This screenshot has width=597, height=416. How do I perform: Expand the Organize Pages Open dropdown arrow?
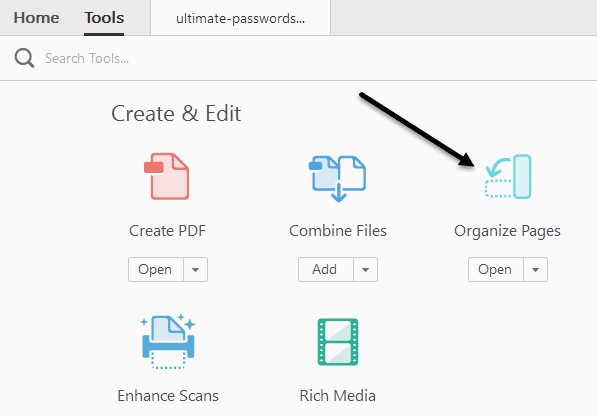[x=535, y=269]
